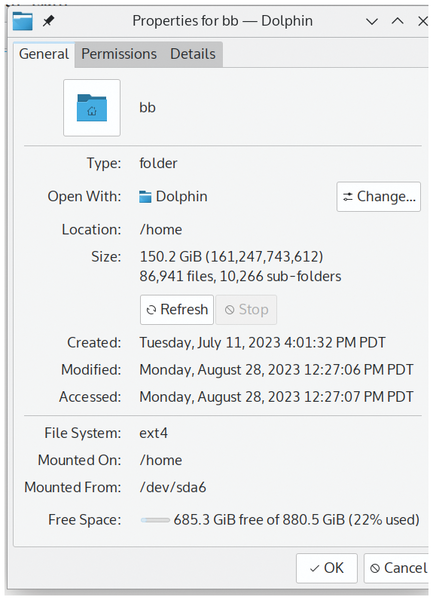The height and width of the screenshot is (600, 433).
Task: Click the /home location value
Action: (161, 230)
